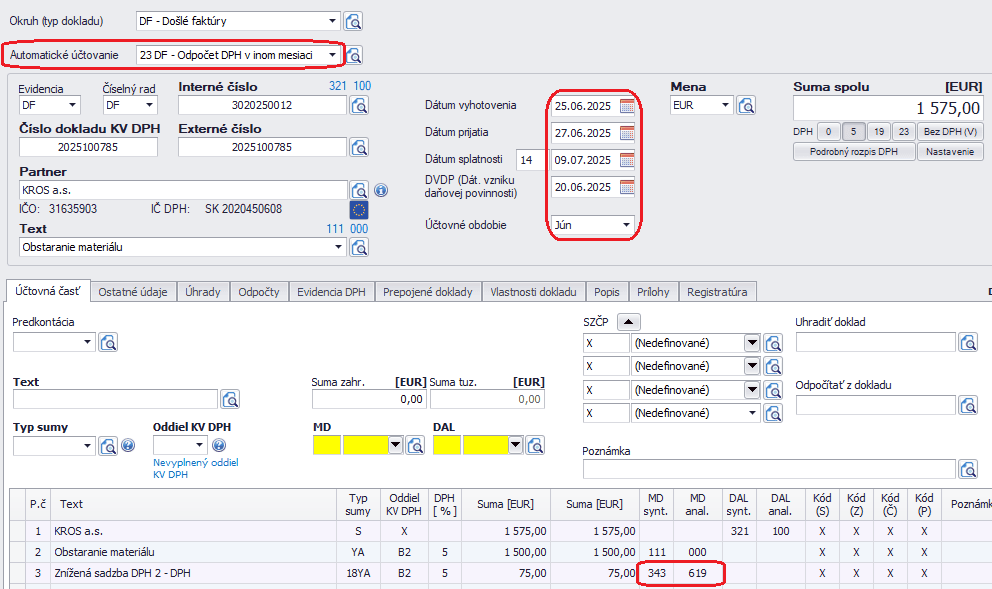Open lookup icon next to Mena currency
This screenshot has width=992, height=589.
[x=746, y=105]
